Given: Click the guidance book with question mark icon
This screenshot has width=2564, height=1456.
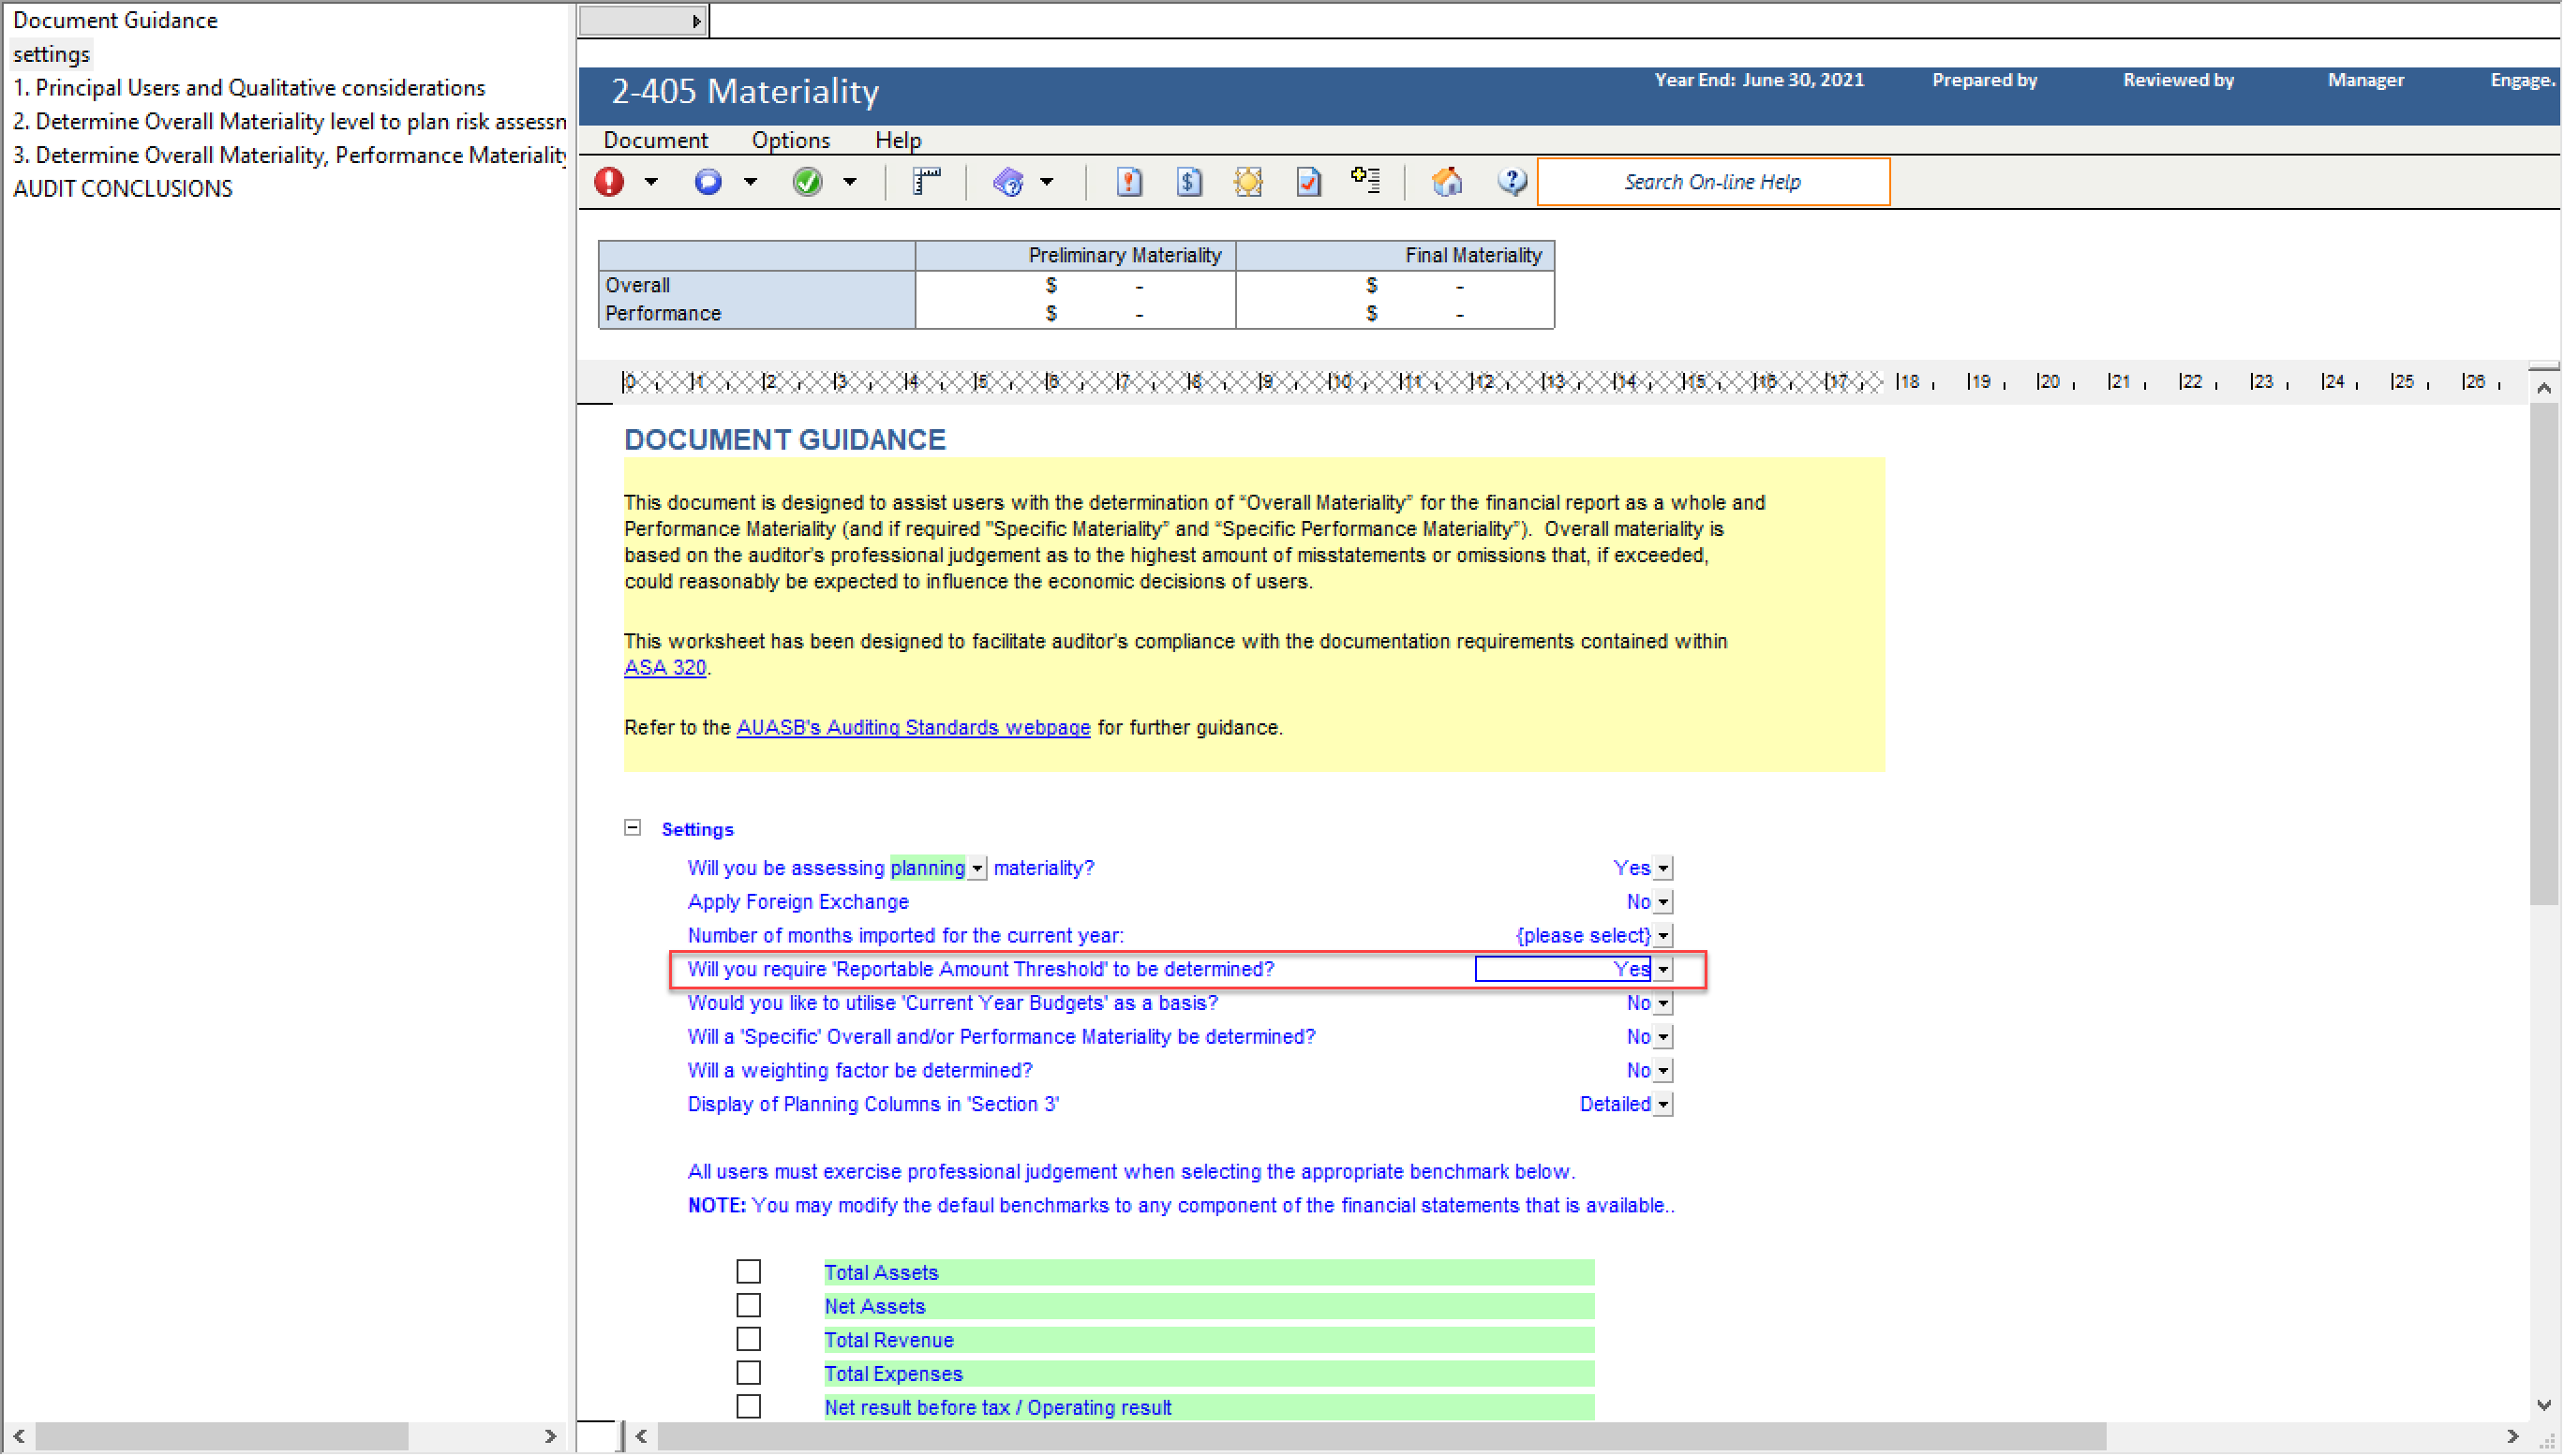Looking at the screenshot, I should 1008,182.
